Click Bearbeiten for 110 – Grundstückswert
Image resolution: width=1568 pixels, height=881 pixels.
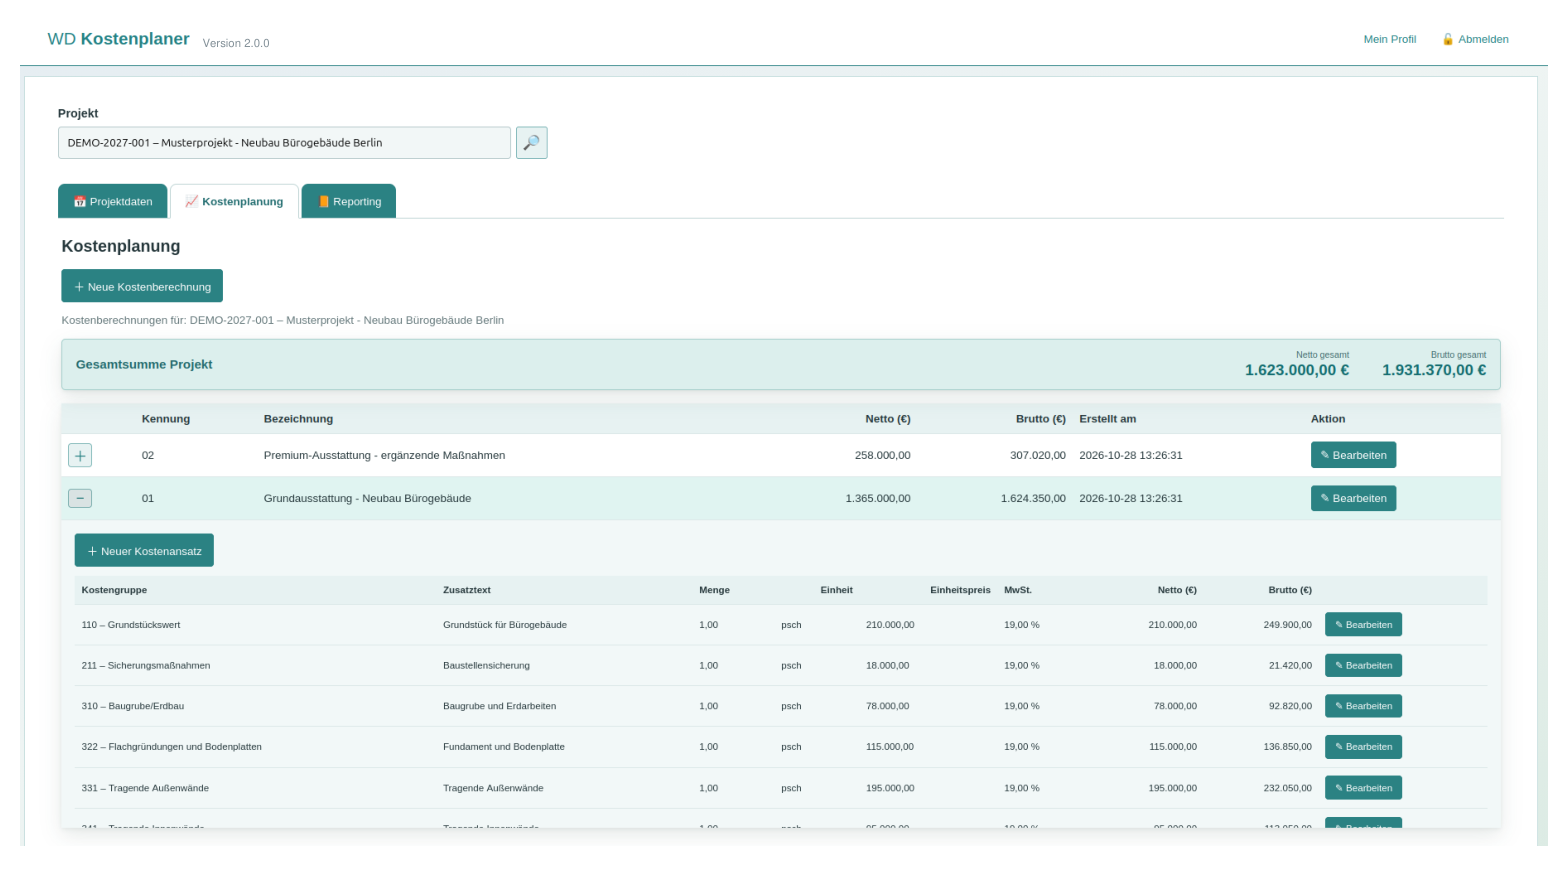pyautogui.click(x=1363, y=625)
